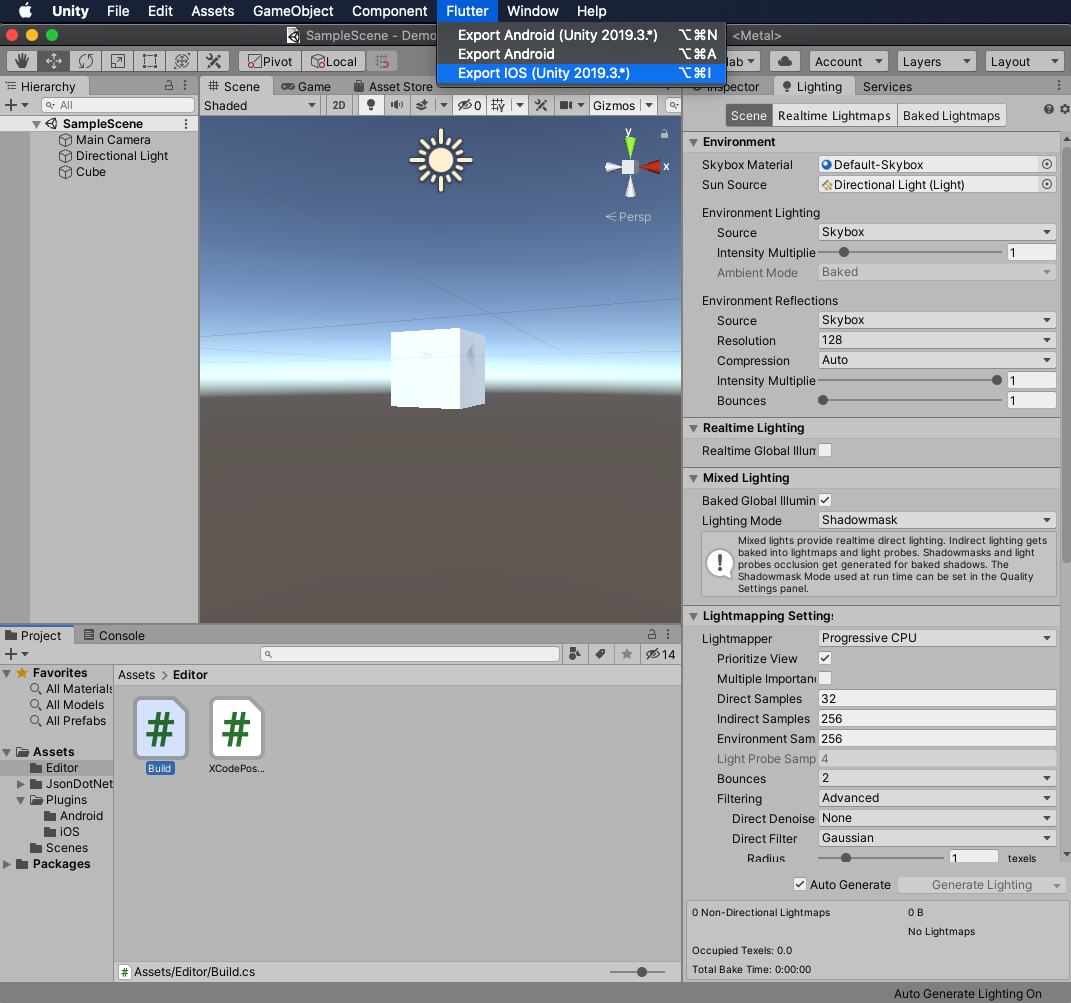Screen dimensions: 1071x1003
Task: Toggle scene audio speaker icon
Action: (x=397, y=105)
